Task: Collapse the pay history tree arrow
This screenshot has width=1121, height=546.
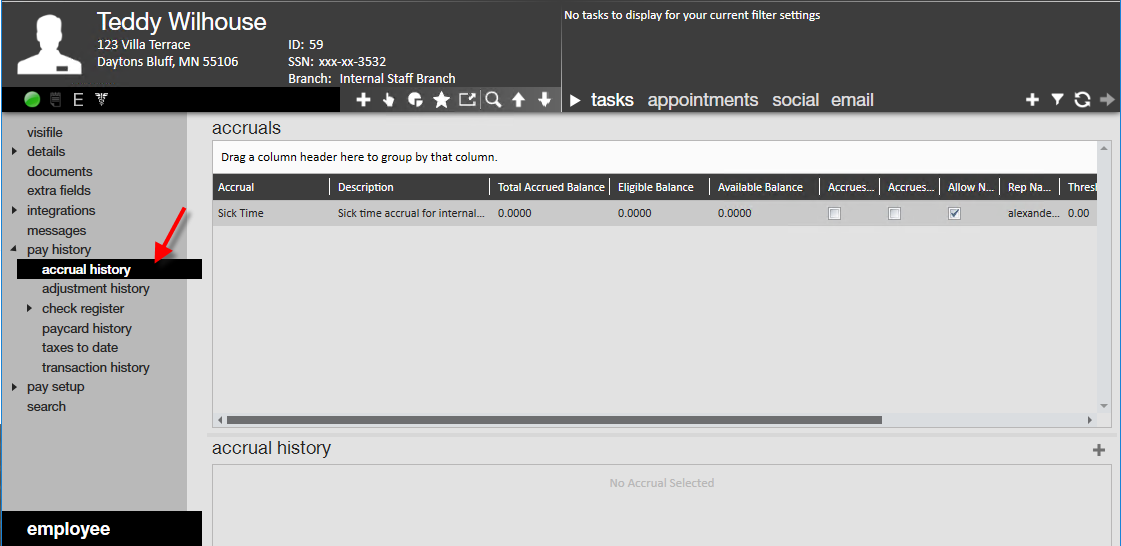Action: pos(14,249)
